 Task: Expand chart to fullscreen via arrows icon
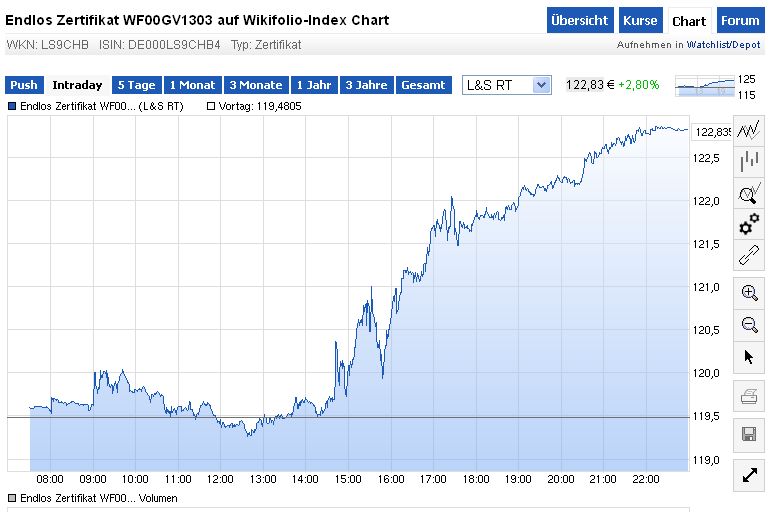click(x=749, y=476)
